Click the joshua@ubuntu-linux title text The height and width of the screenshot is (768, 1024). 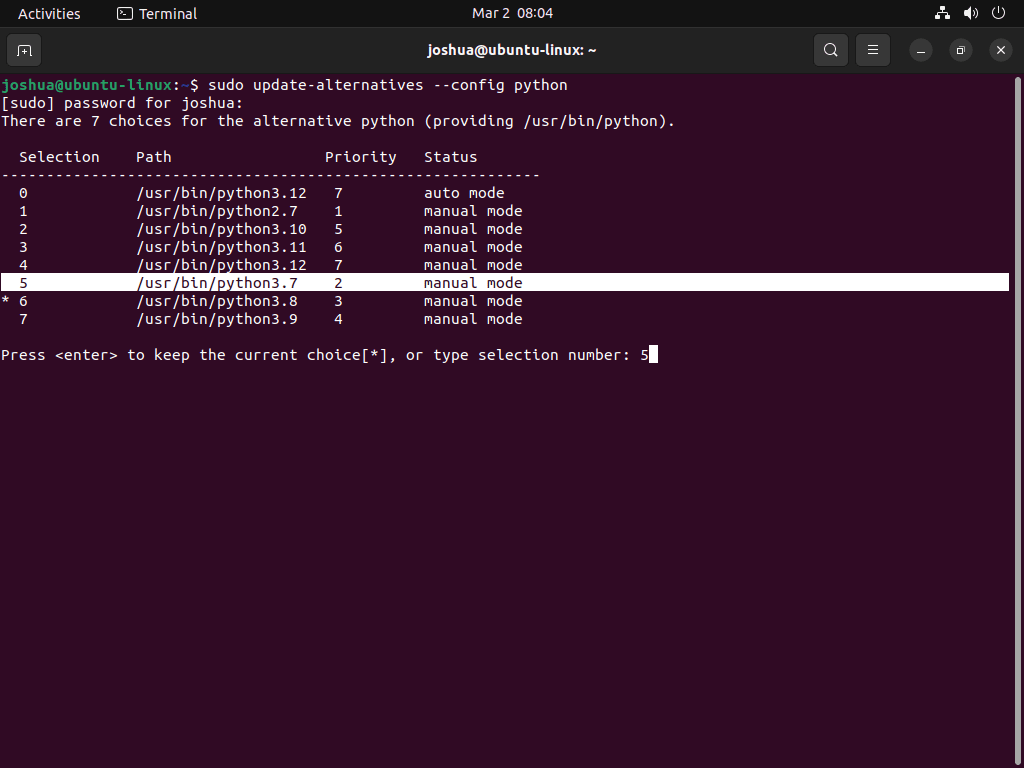click(512, 50)
